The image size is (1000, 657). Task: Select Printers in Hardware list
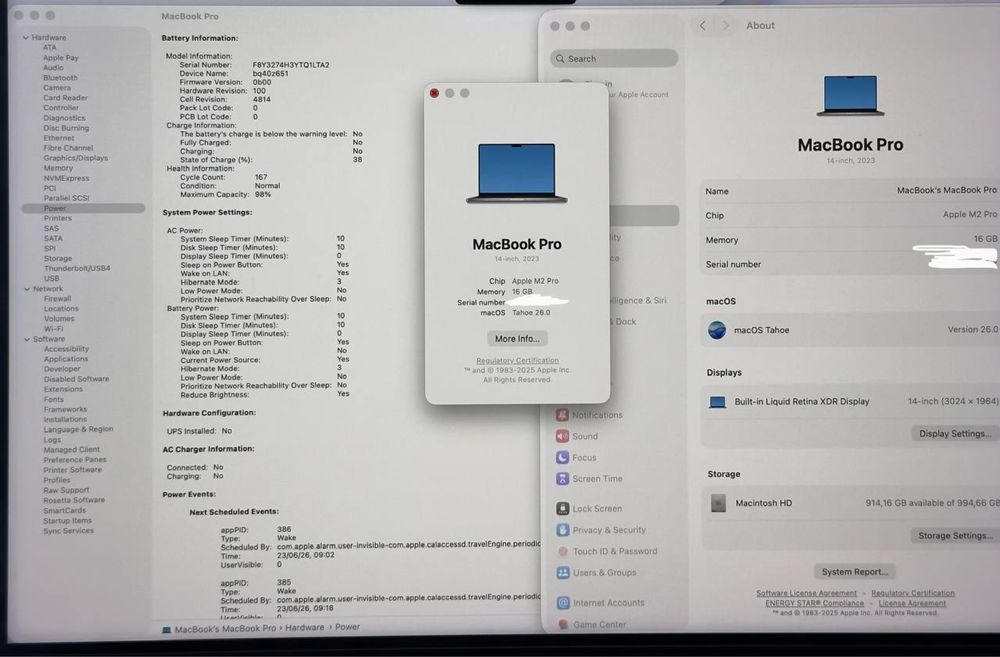click(x=57, y=218)
